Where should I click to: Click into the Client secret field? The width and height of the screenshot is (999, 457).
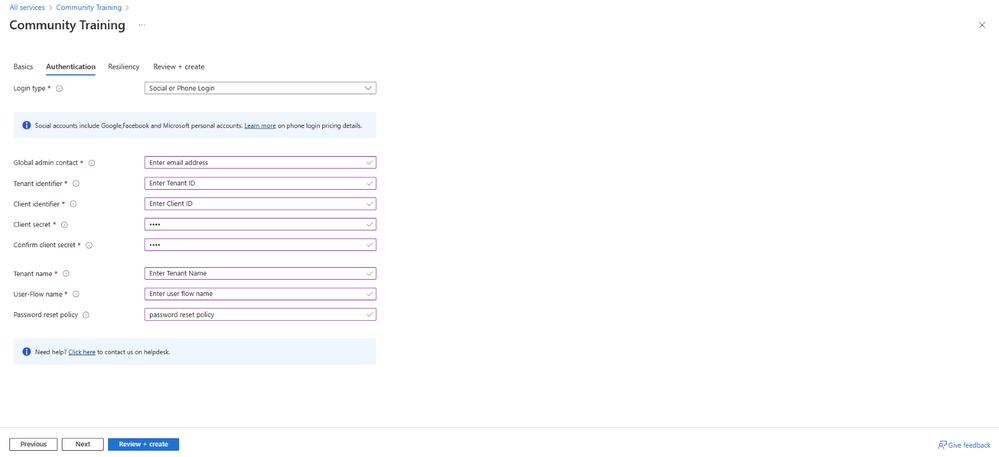tap(260, 224)
